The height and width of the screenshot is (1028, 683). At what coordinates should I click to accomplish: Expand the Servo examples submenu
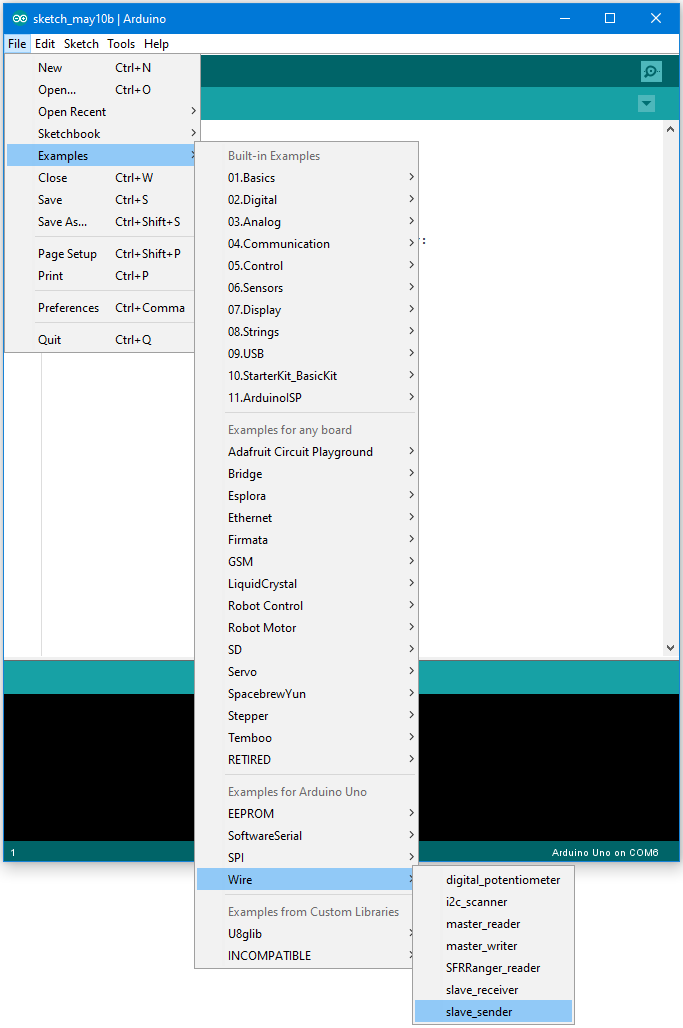pos(242,672)
